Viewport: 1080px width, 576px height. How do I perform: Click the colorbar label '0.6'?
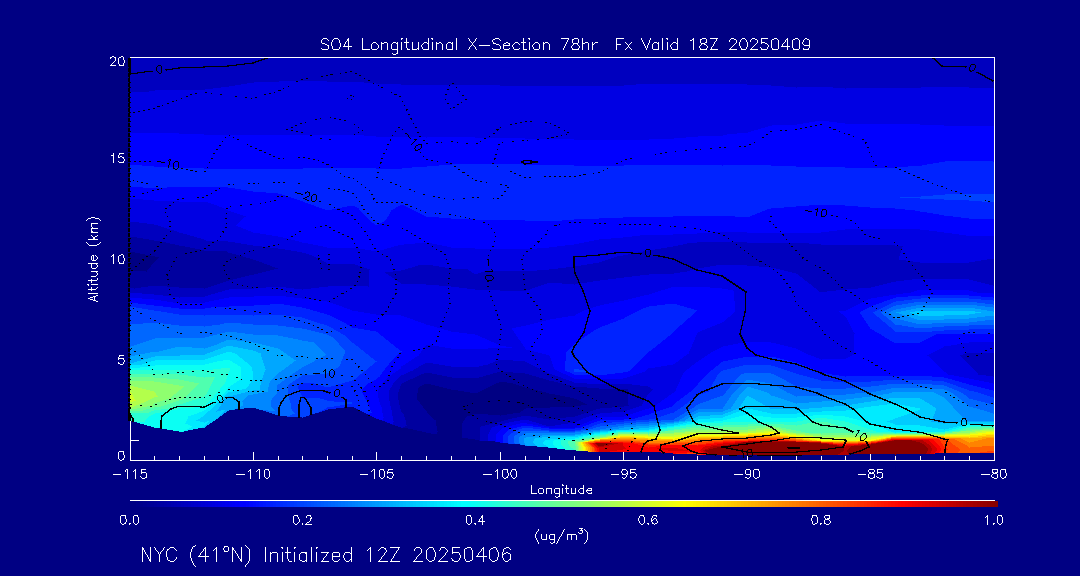click(x=649, y=520)
